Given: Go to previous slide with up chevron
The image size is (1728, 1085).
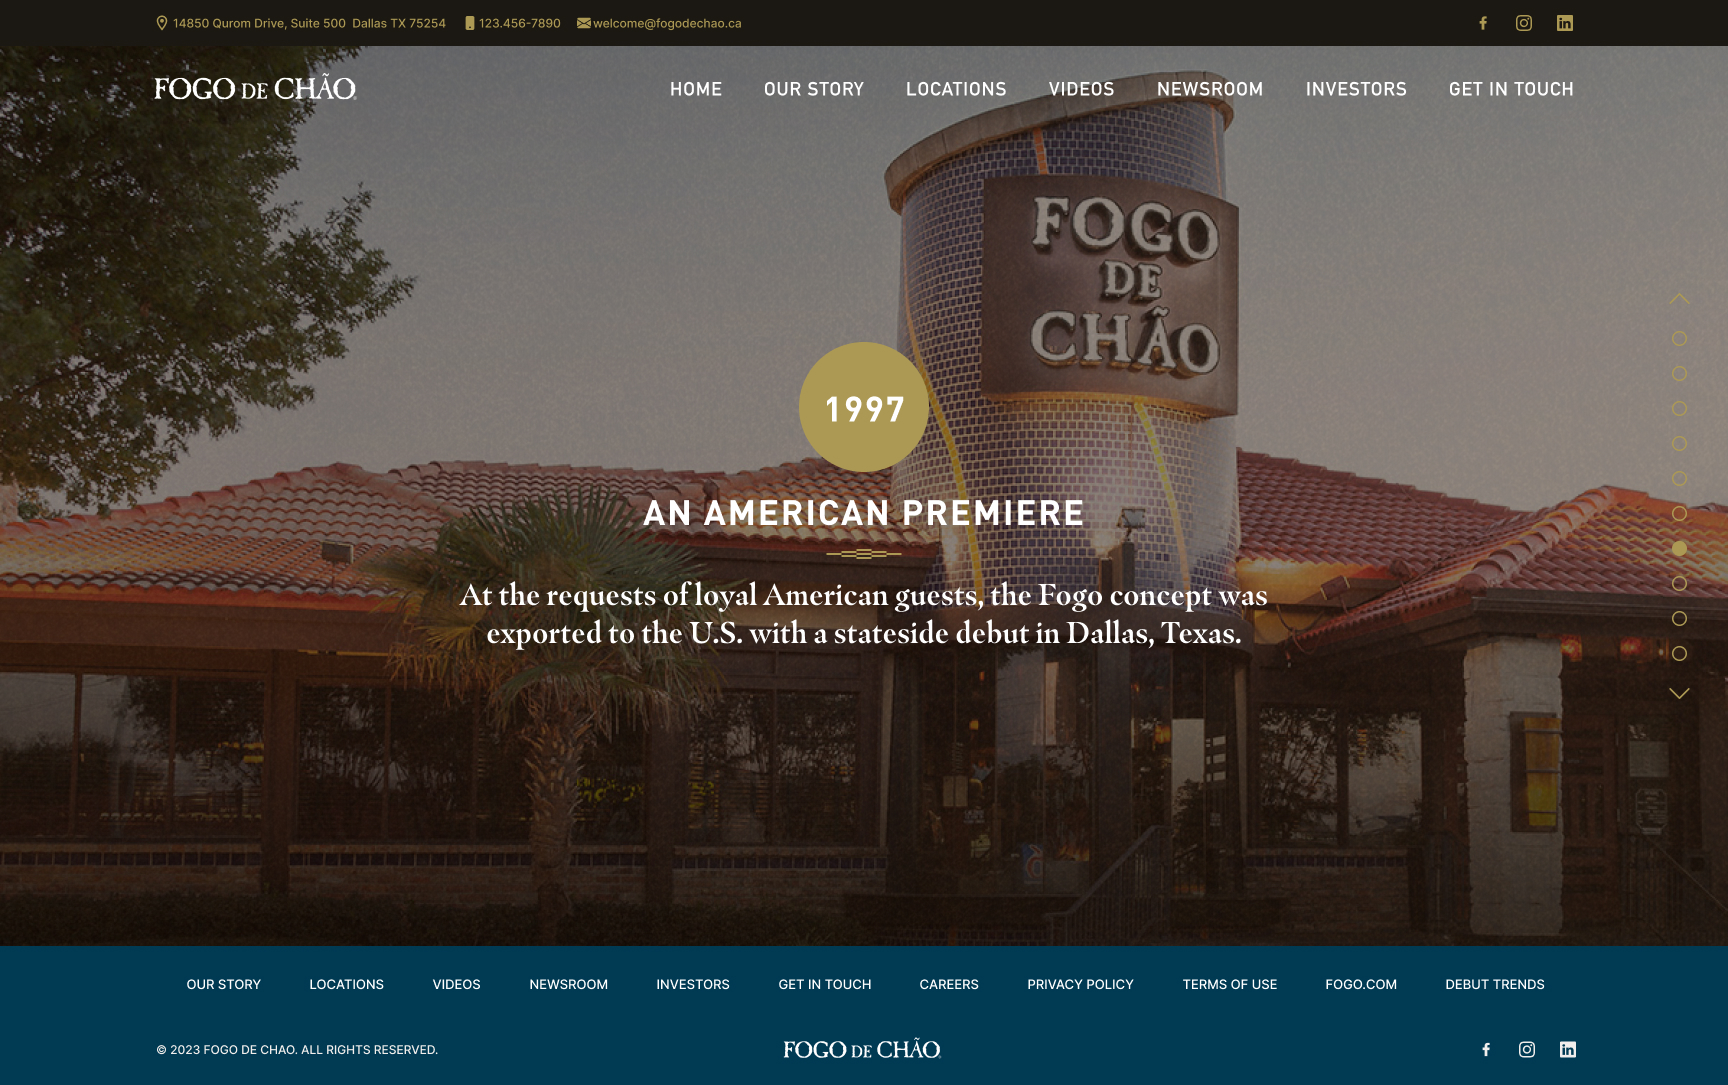Looking at the screenshot, I should pos(1679,298).
